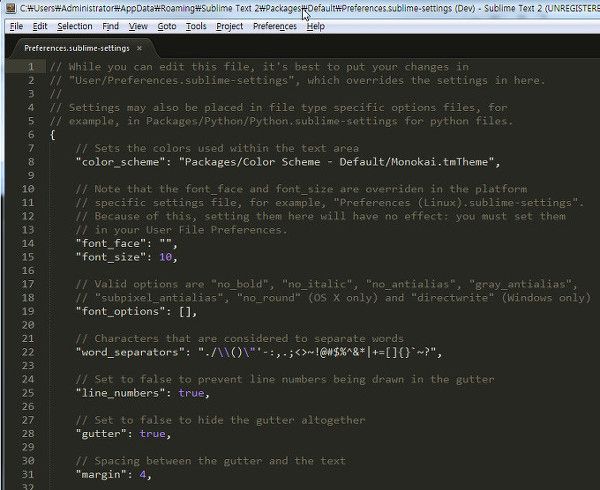The image size is (600, 490).
Task: Click comment "Spacing between the gutter and the text"
Action: coord(210,461)
